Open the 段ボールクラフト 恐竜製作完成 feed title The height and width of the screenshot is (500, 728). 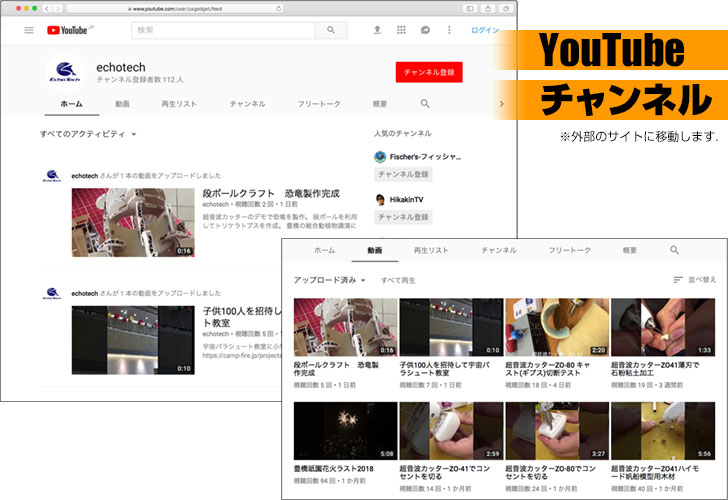(x=271, y=194)
